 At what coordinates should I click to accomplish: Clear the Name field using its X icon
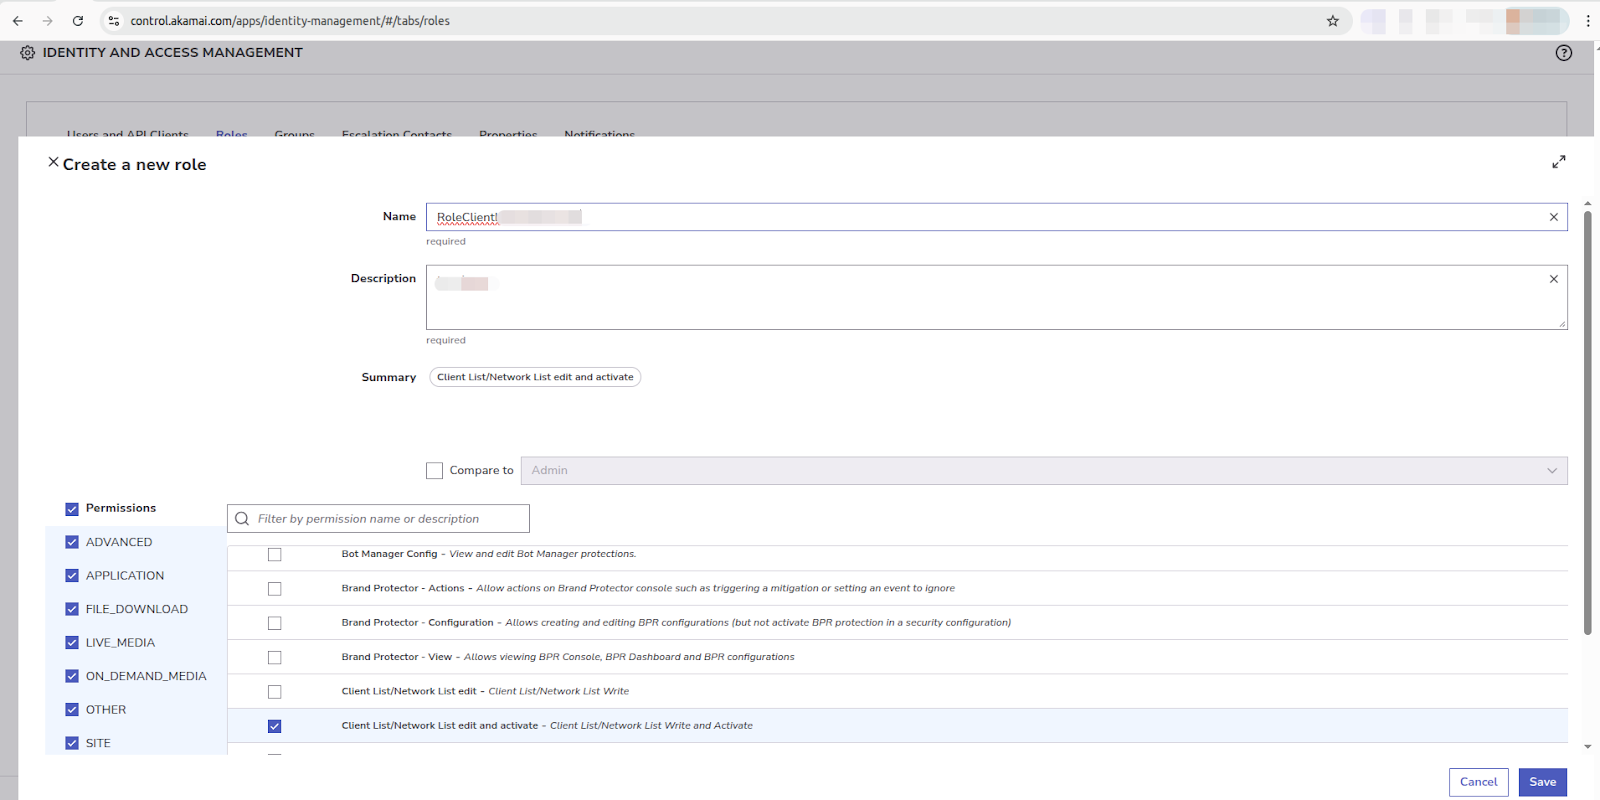pyautogui.click(x=1553, y=217)
